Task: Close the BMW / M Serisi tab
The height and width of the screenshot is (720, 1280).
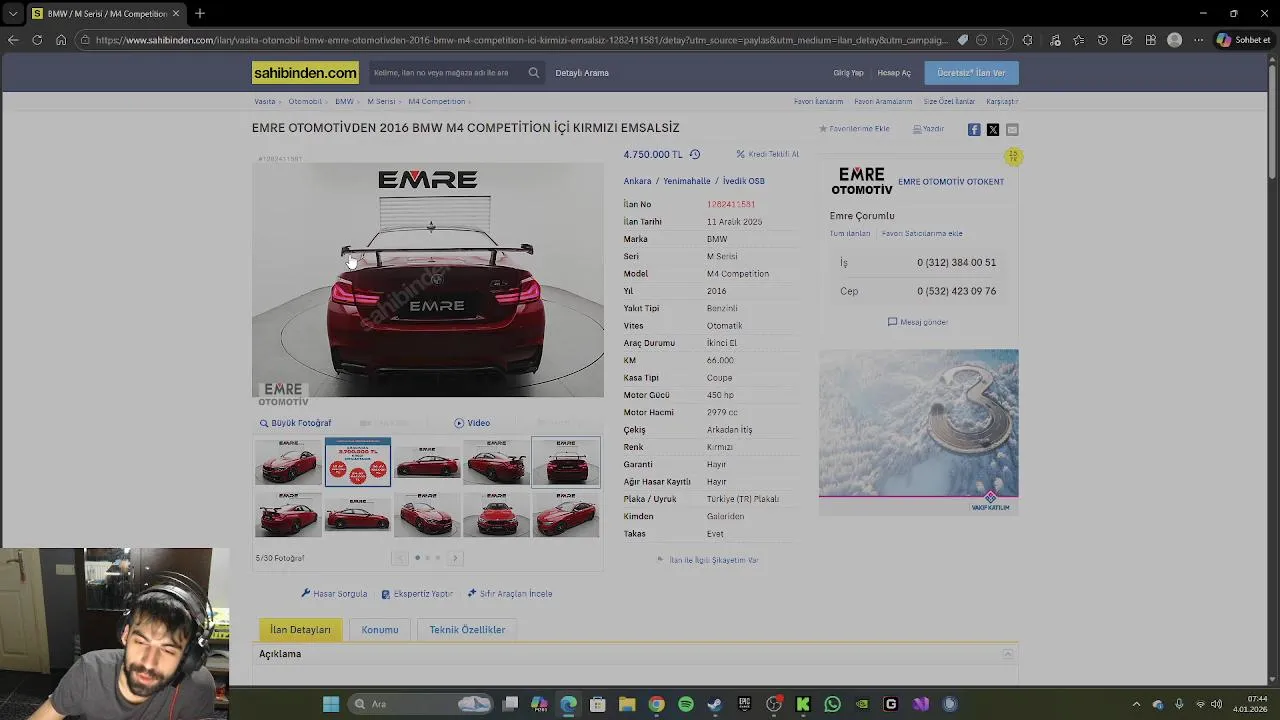Action: [176, 14]
